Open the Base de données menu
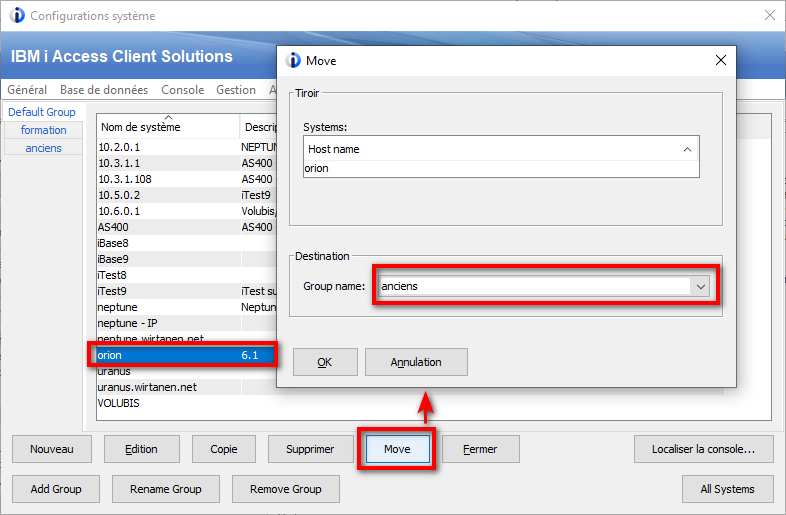786x515 pixels. pyautogui.click(x=104, y=90)
